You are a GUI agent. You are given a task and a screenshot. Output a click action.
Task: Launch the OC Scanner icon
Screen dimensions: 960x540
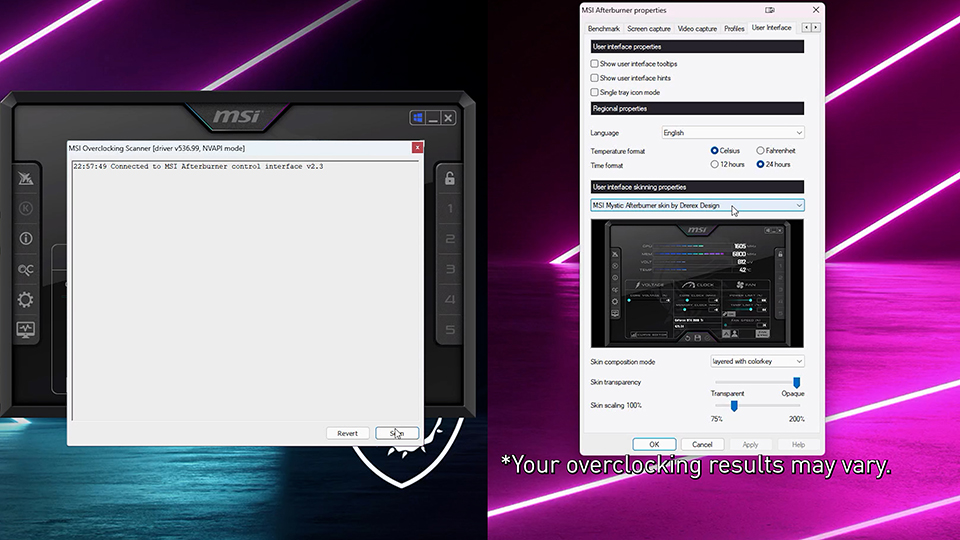(x=26, y=269)
